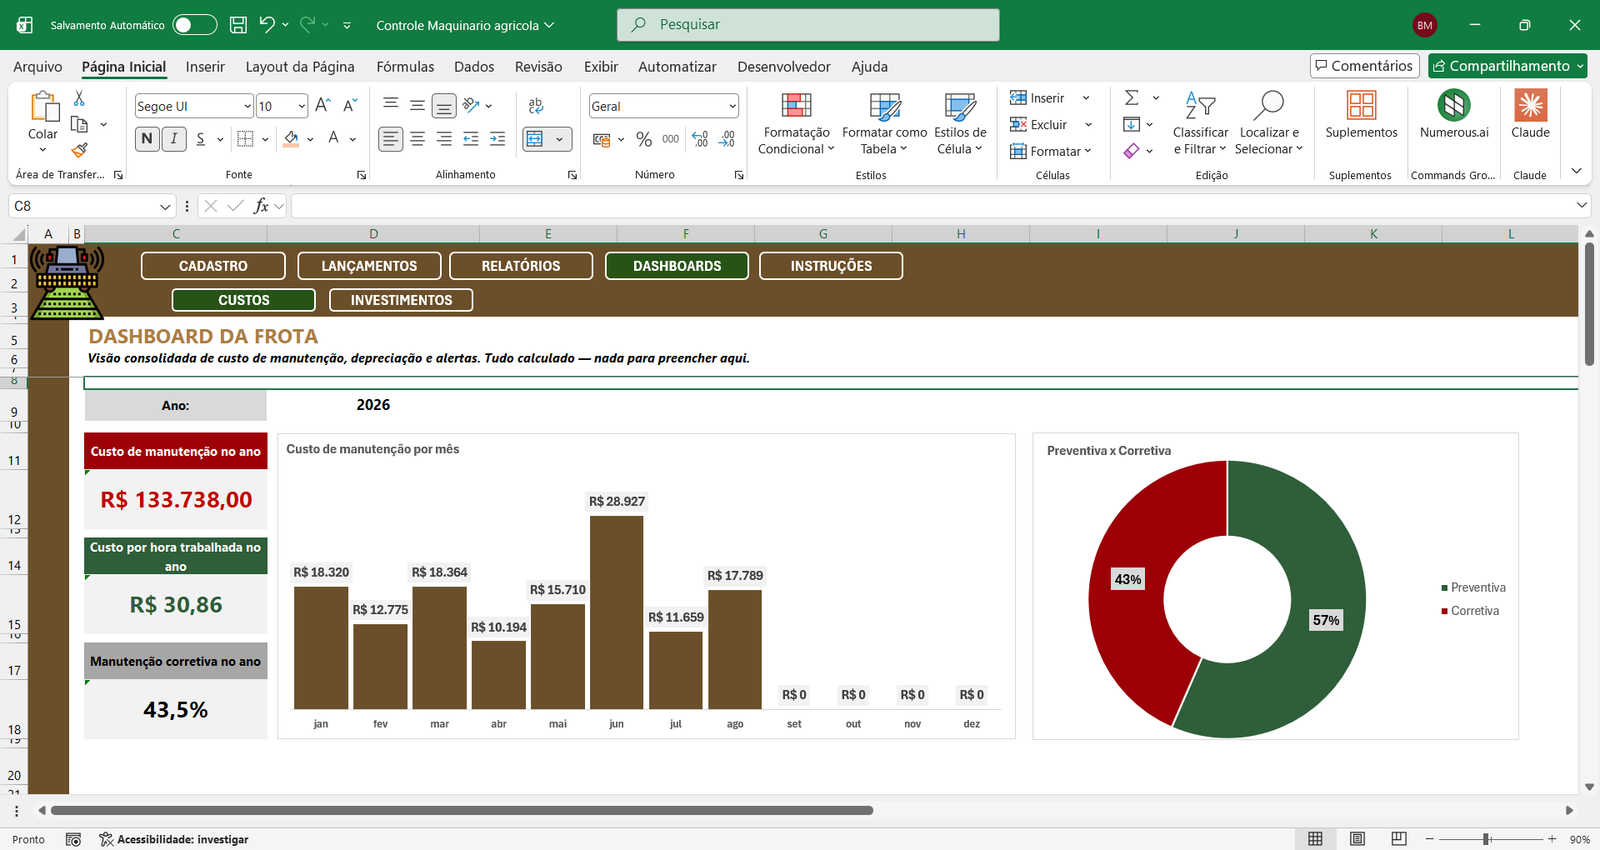
Task: Click the Undo arrow icon
Action: click(266, 24)
